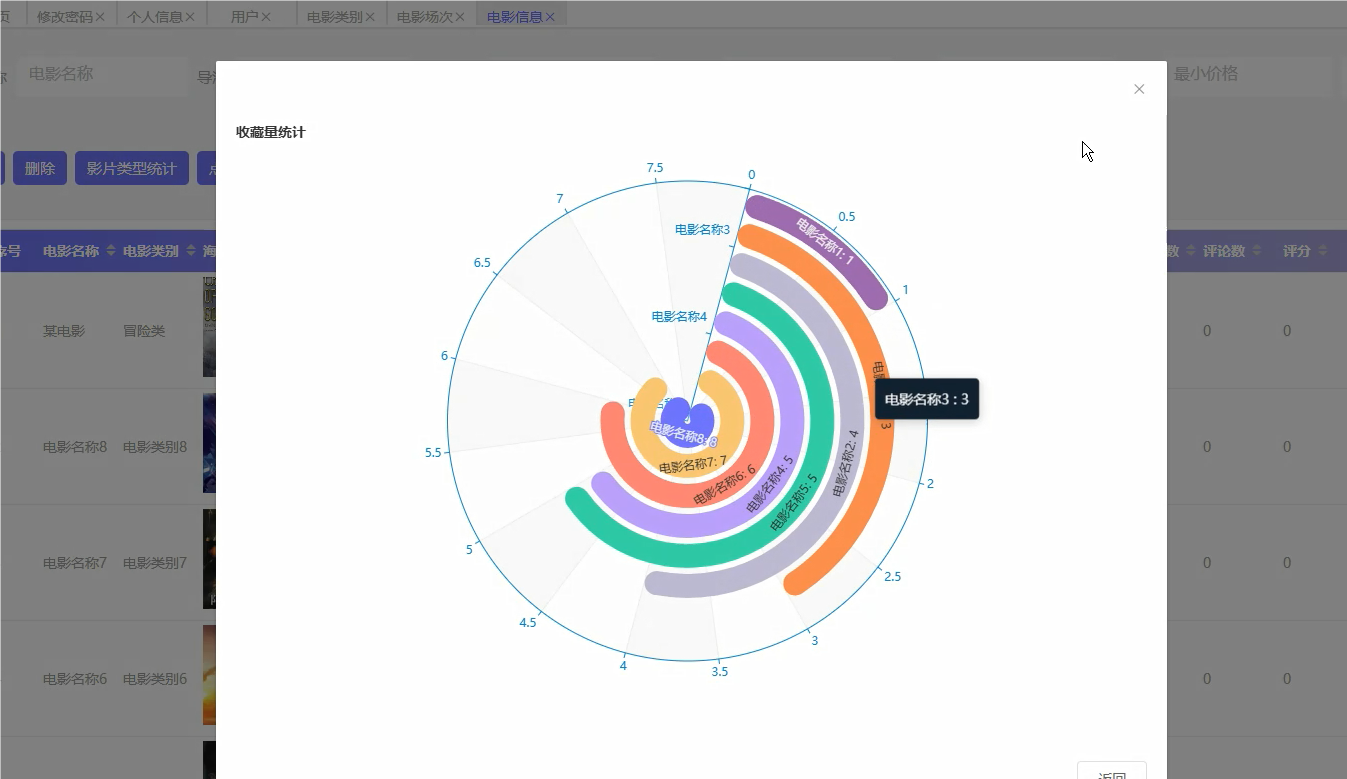Open 影片类型统计 chart button

pyautogui.click(x=131, y=168)
